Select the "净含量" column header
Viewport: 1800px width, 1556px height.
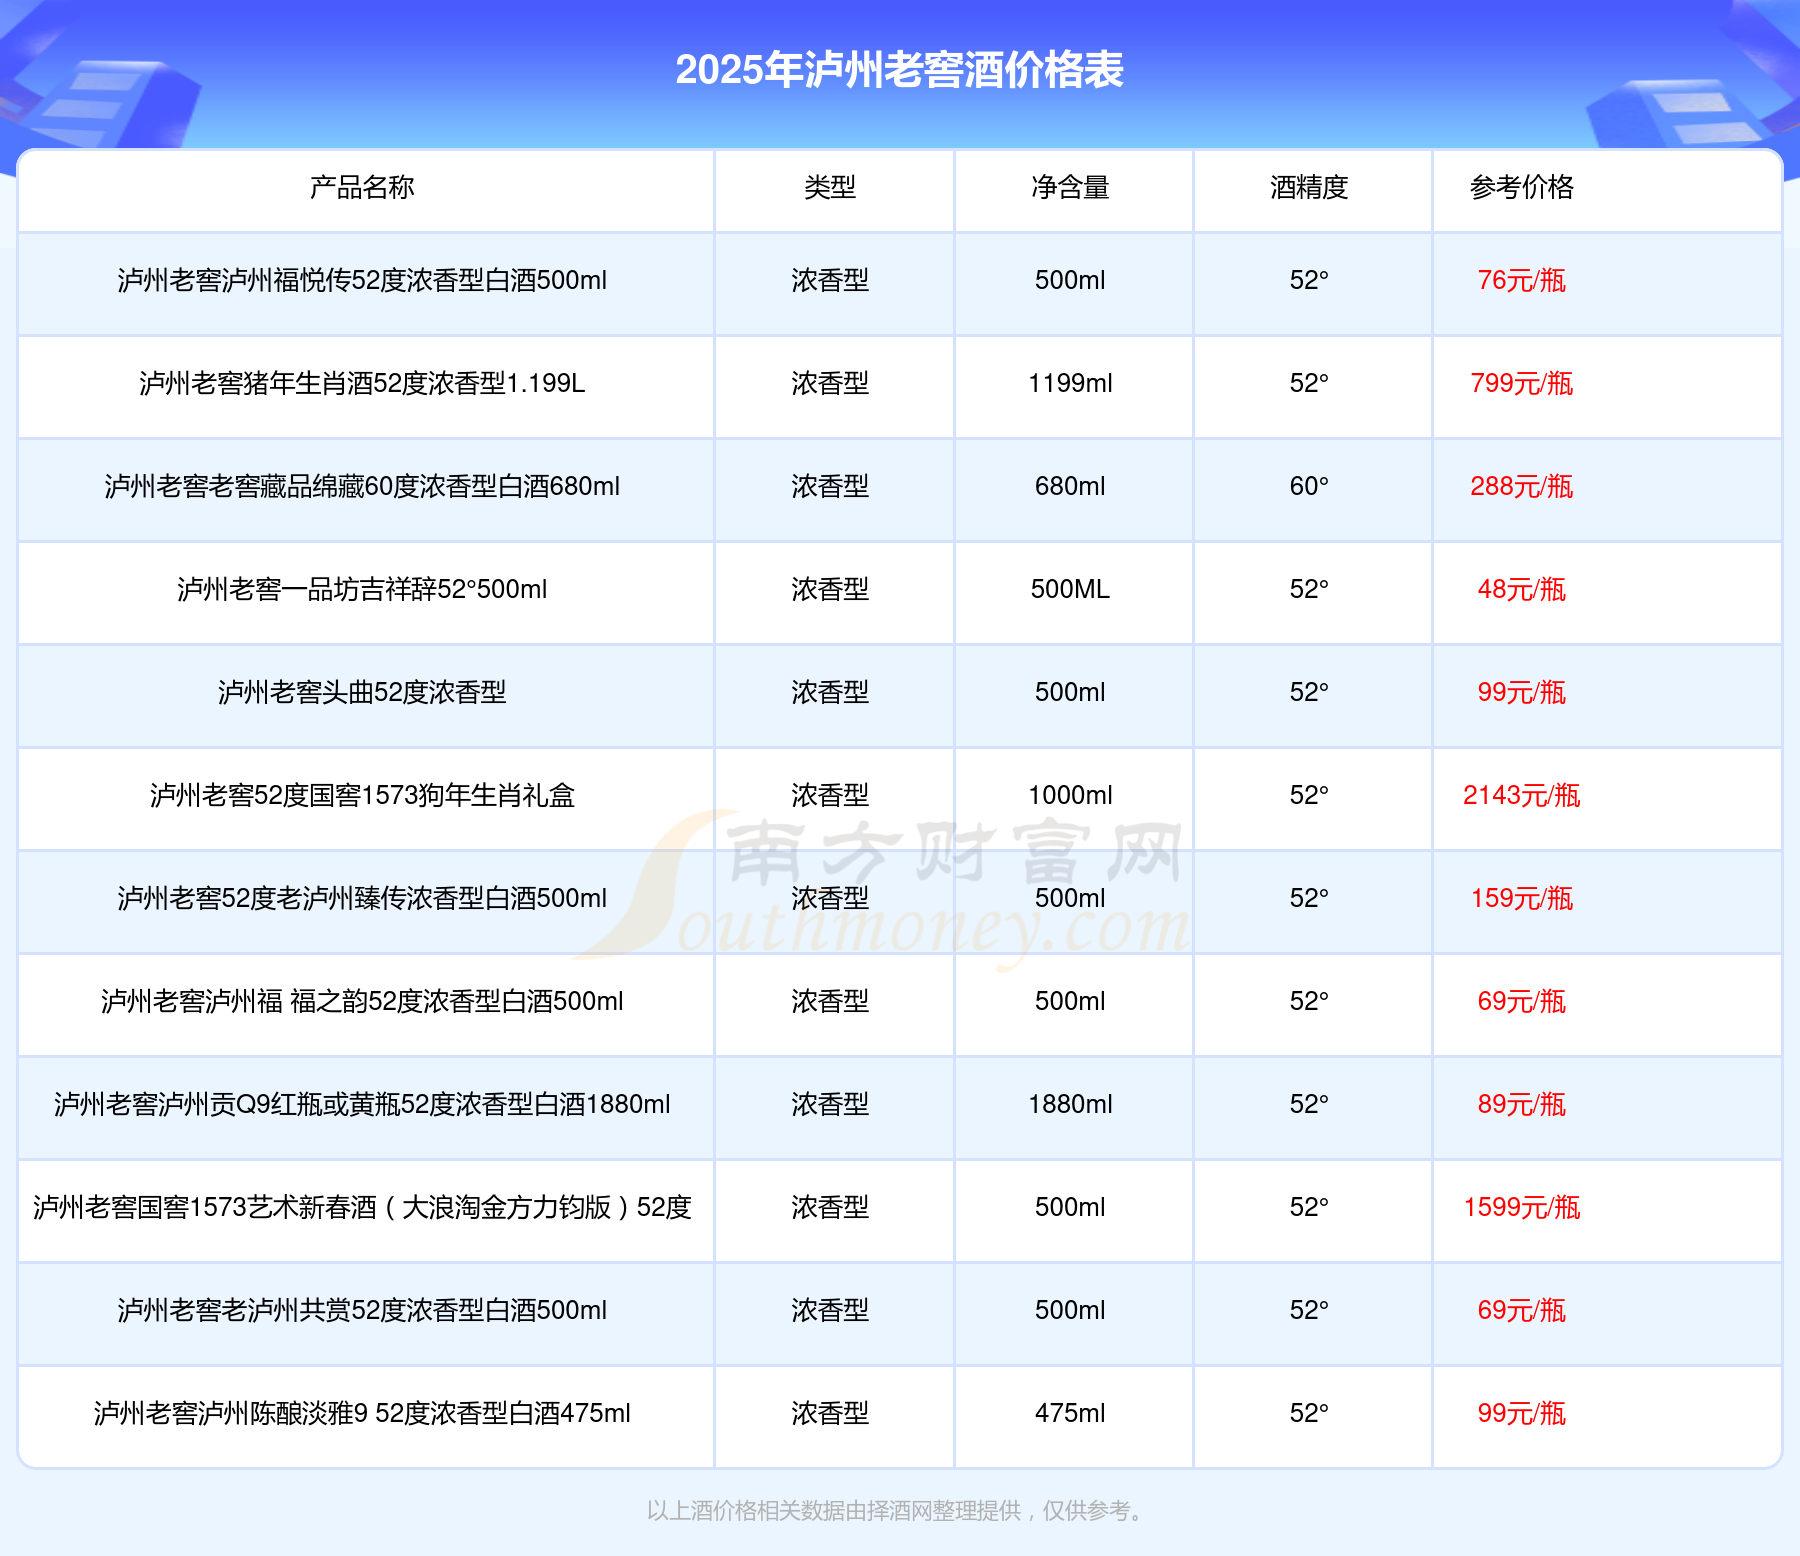1070,187
